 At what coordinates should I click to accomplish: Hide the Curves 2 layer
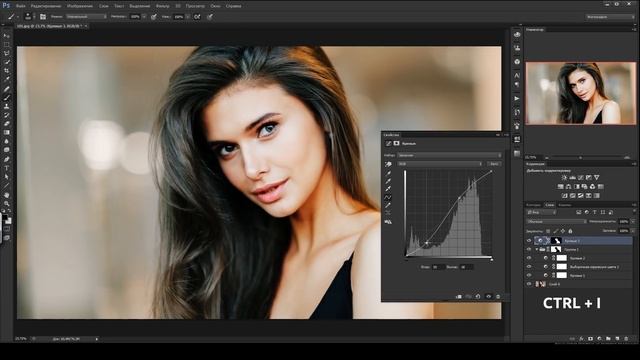529,258
